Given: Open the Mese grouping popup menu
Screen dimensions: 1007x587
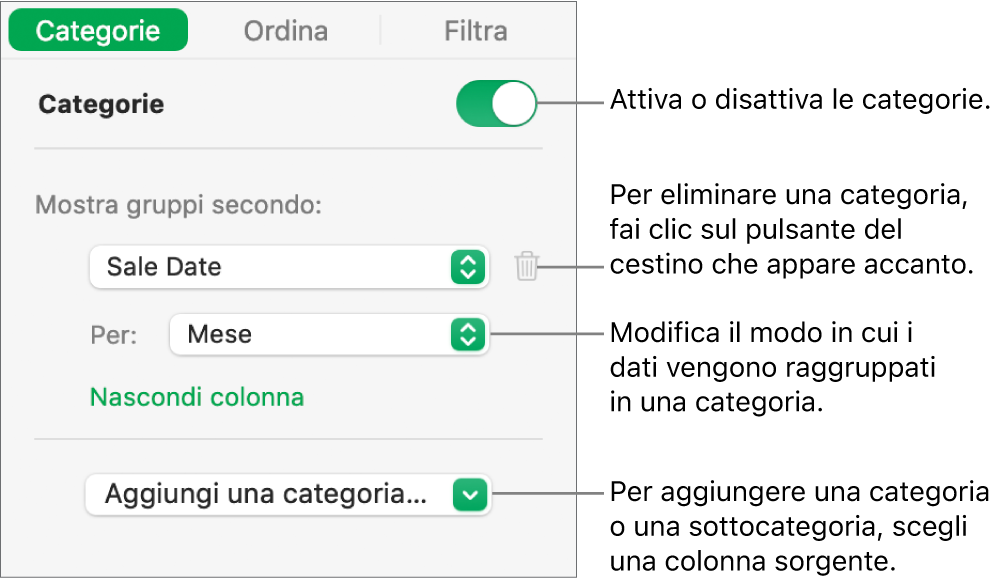Looking at the screenshot, I should (310, 334).
